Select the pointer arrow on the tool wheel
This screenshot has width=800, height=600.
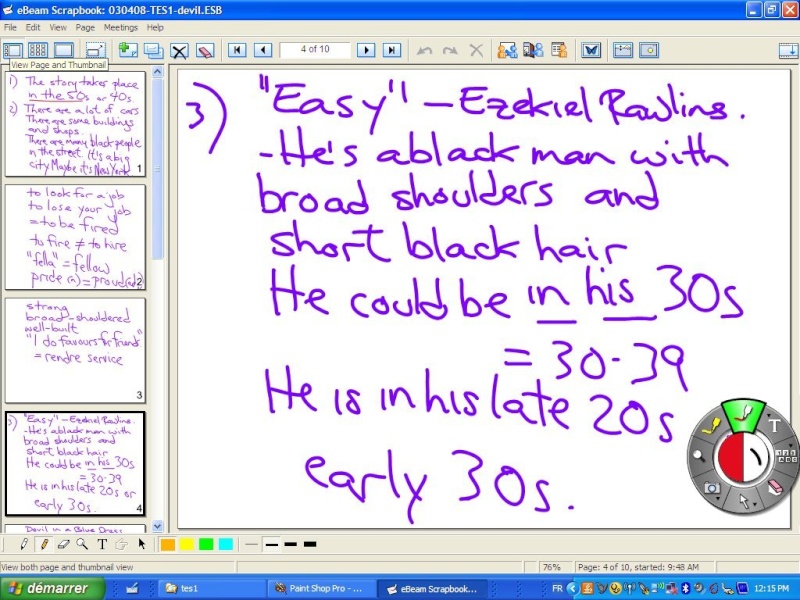click(743, 502)
